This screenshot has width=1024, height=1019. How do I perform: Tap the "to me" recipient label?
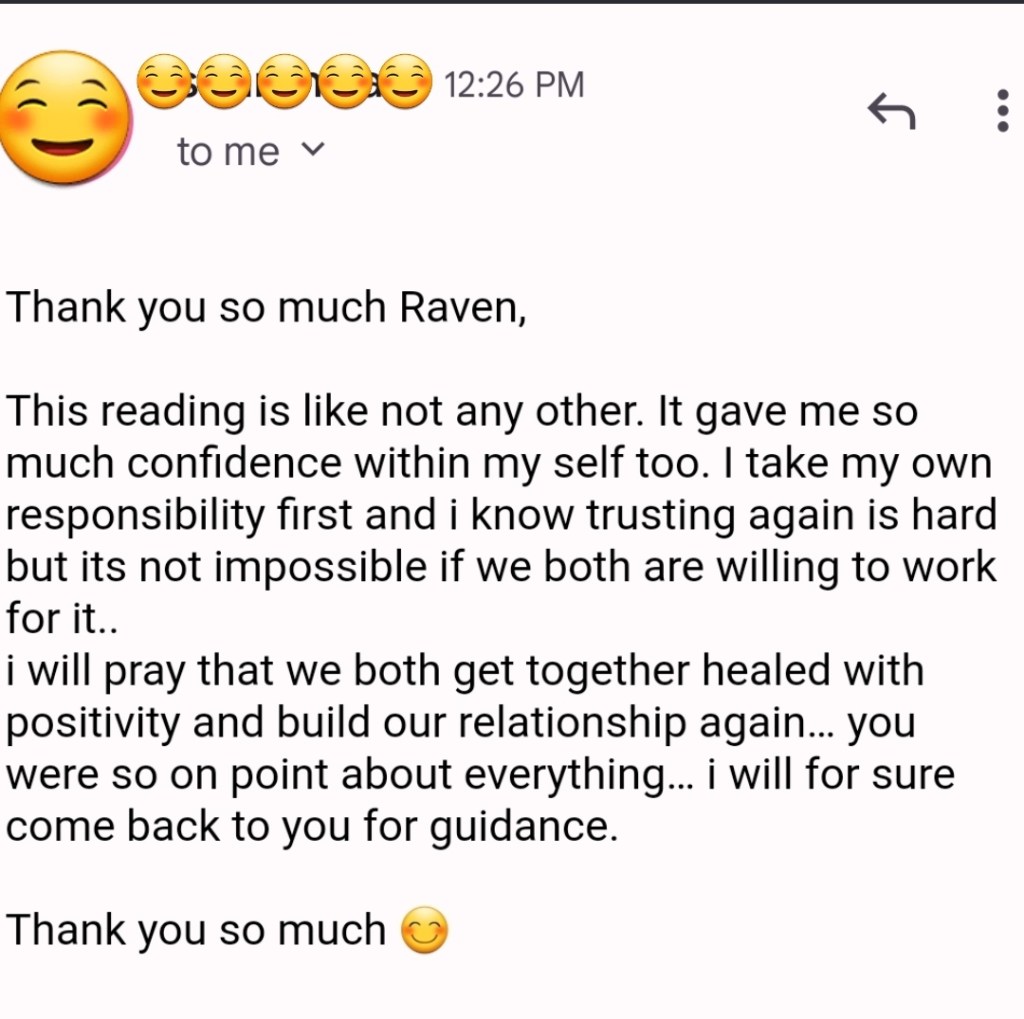click(228, 152)
